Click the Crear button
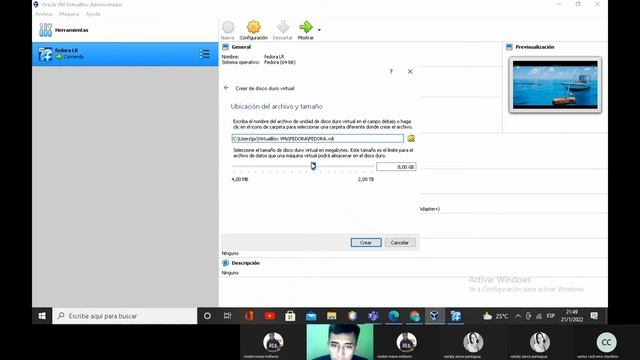 [366, 242]
